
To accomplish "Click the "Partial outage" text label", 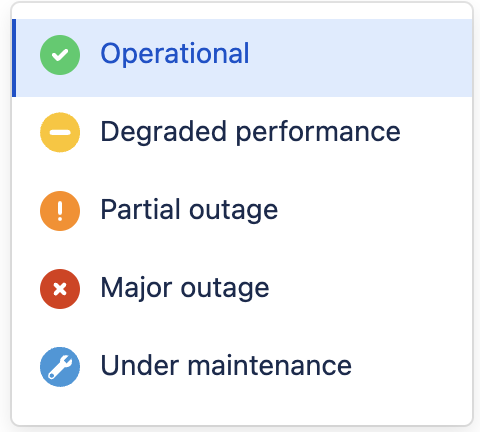I will click(189, 211).
